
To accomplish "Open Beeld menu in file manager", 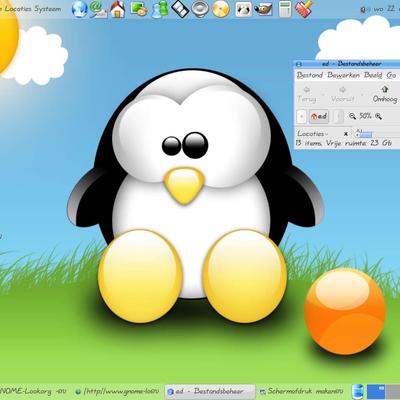I will point(373,75).
